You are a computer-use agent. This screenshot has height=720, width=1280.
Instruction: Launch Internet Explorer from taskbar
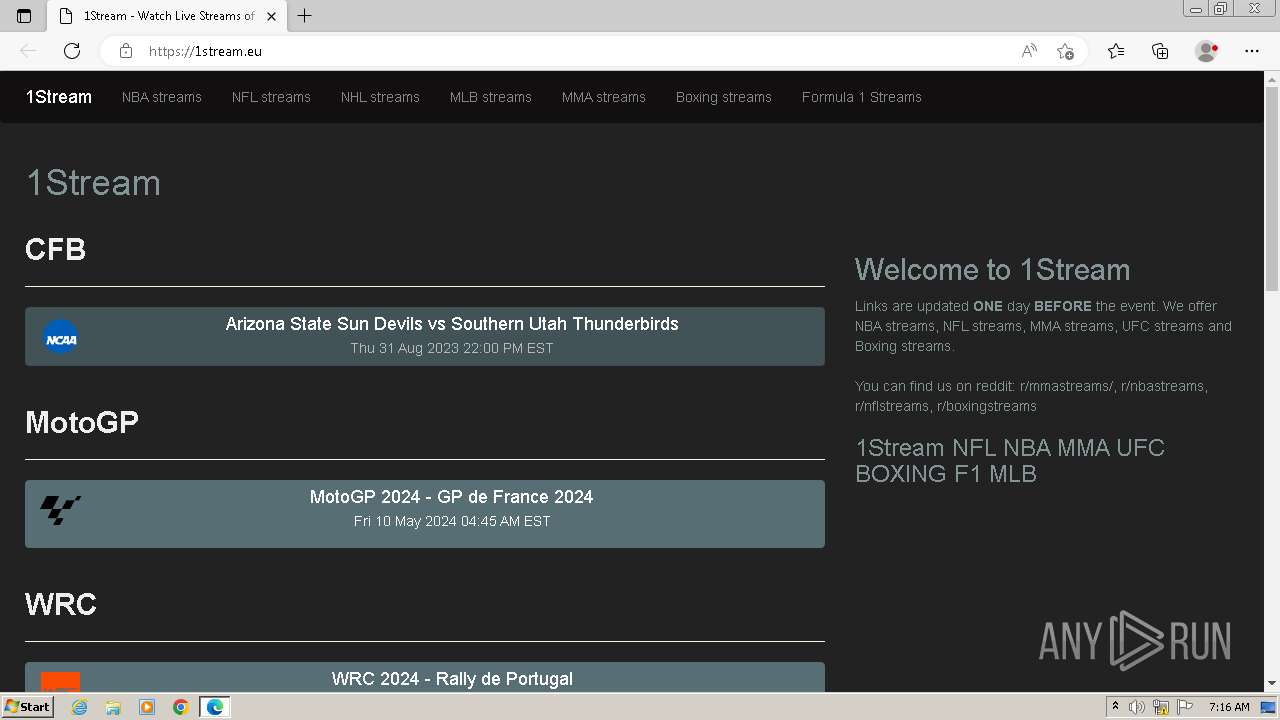(80, 707)
